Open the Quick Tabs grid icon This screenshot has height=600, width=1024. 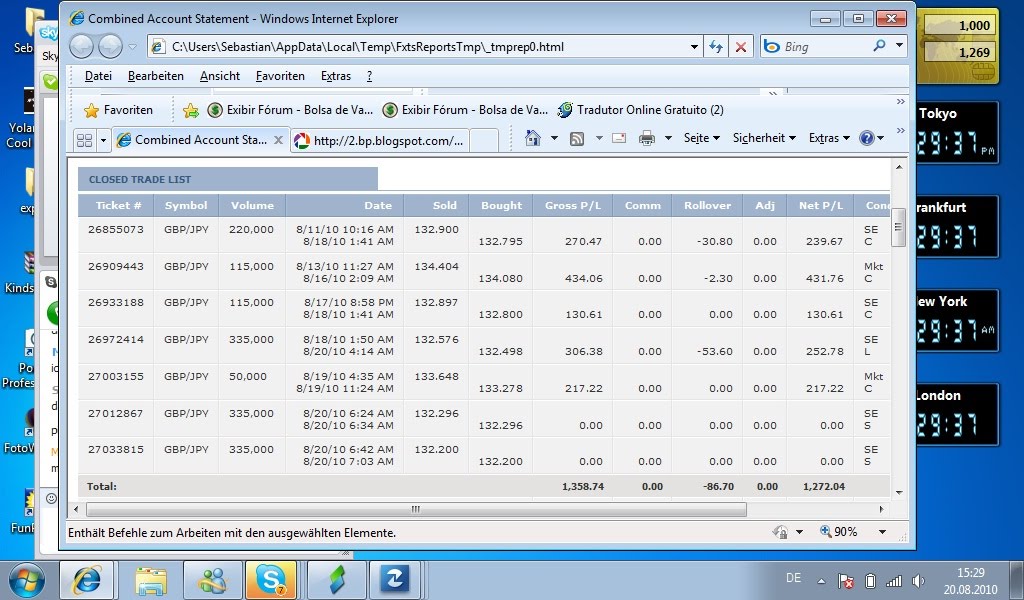84,140
